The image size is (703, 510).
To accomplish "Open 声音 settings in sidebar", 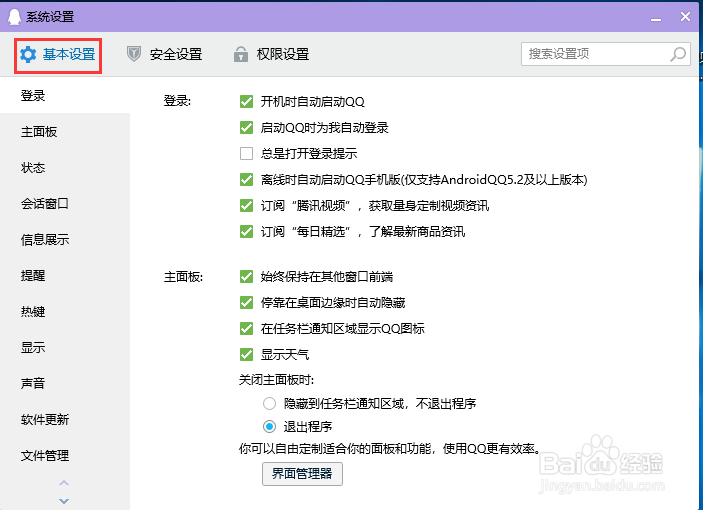I will (x=65, y=383).
